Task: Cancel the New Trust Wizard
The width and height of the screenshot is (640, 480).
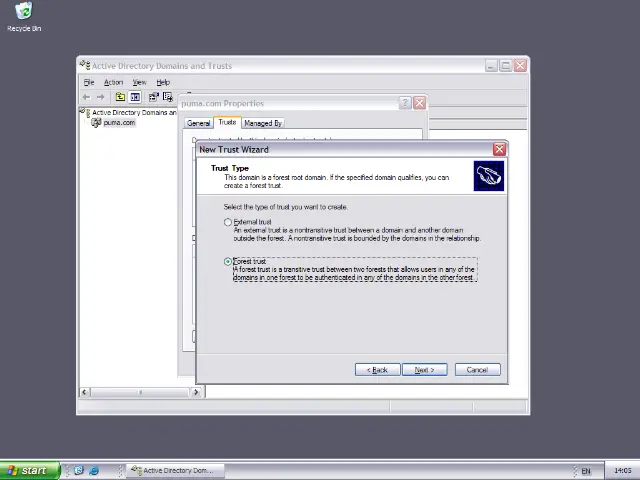Action: pyautogui.click(x=478, y=370)
